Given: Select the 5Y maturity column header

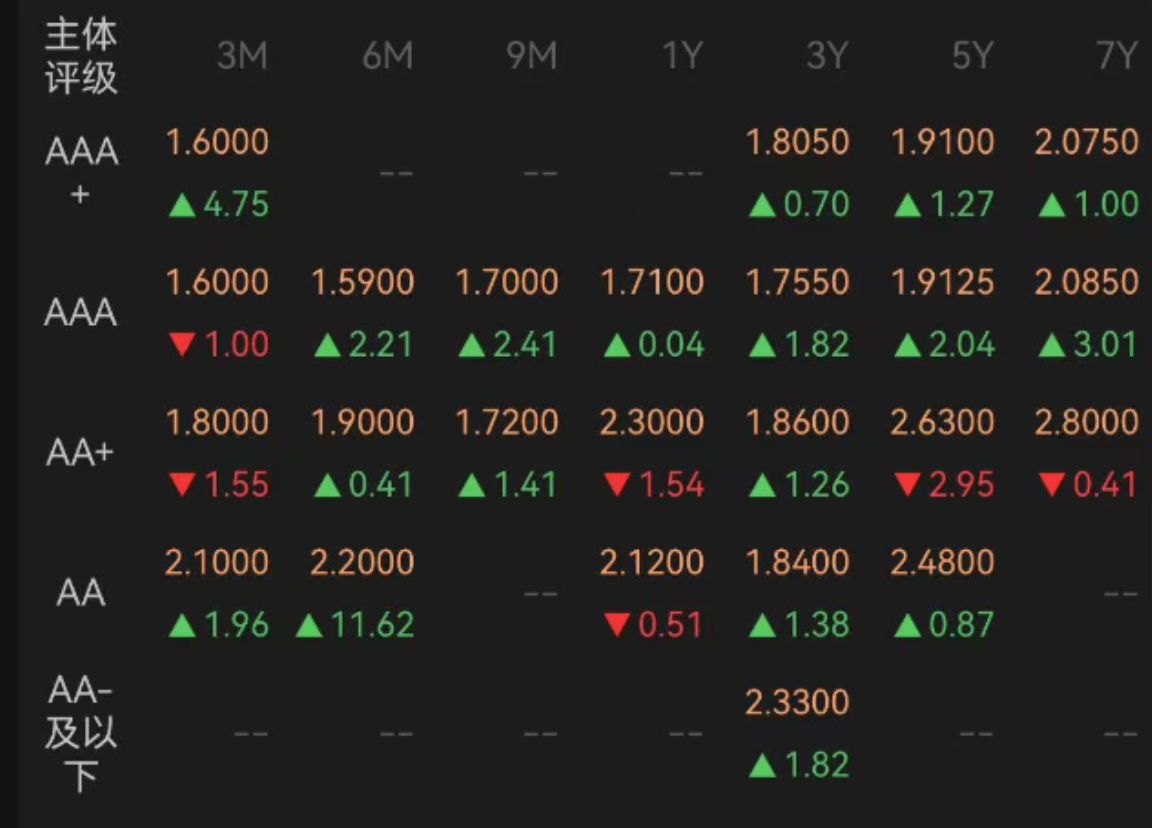Looking at the screenshot, I should click(x=970, y=56).
